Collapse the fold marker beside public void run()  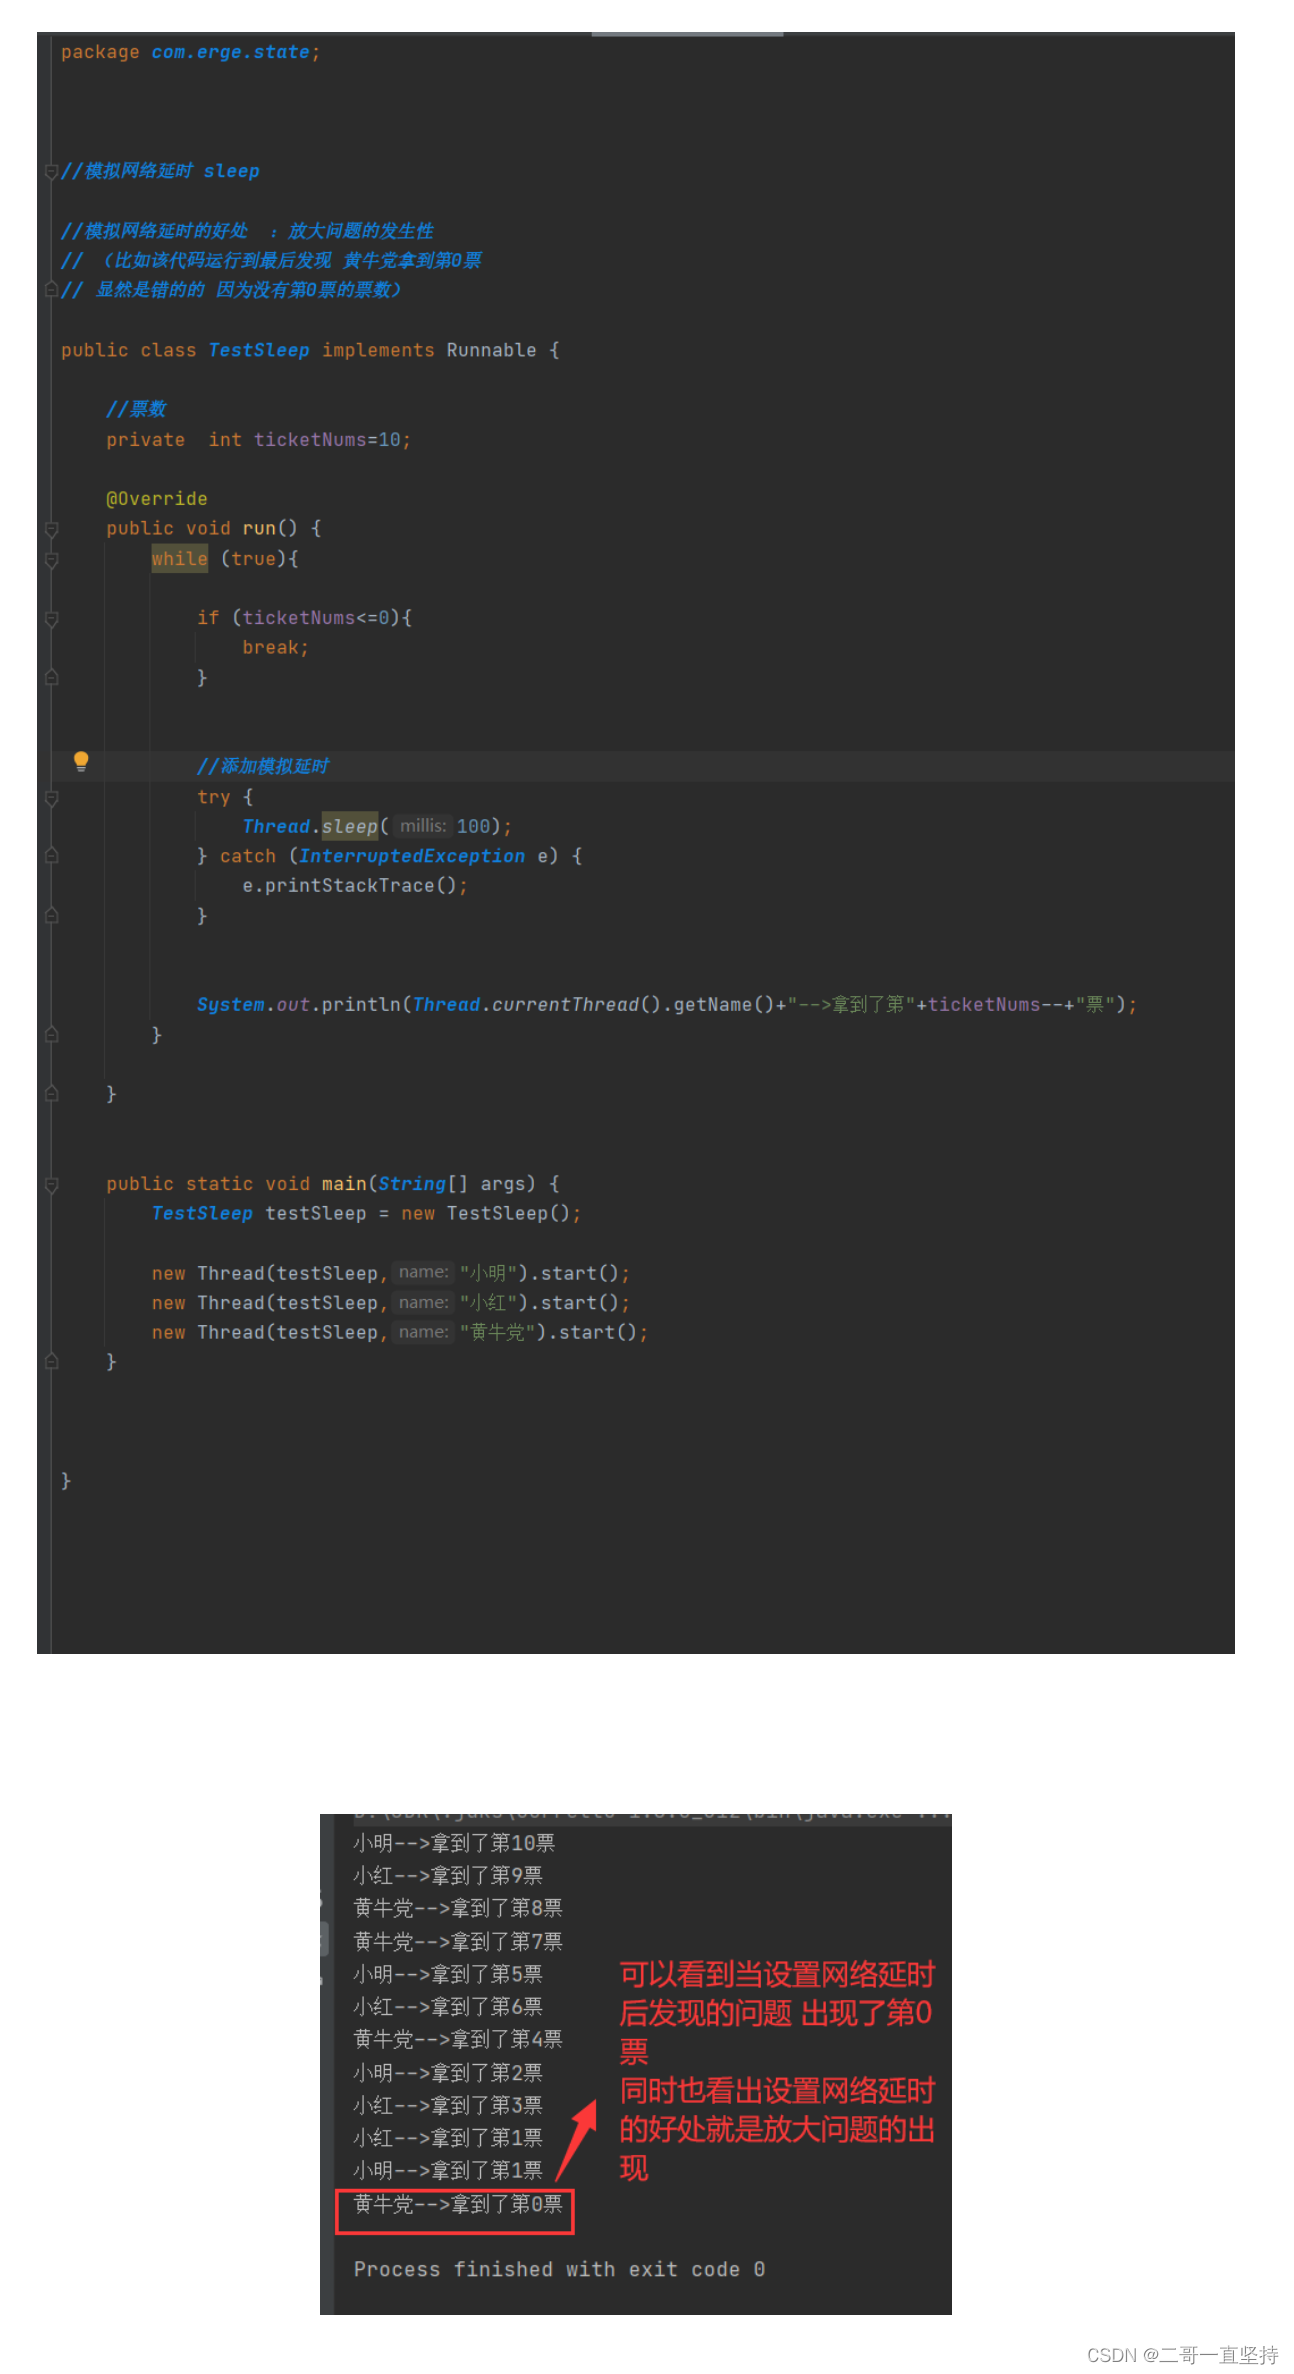[51, 528]
